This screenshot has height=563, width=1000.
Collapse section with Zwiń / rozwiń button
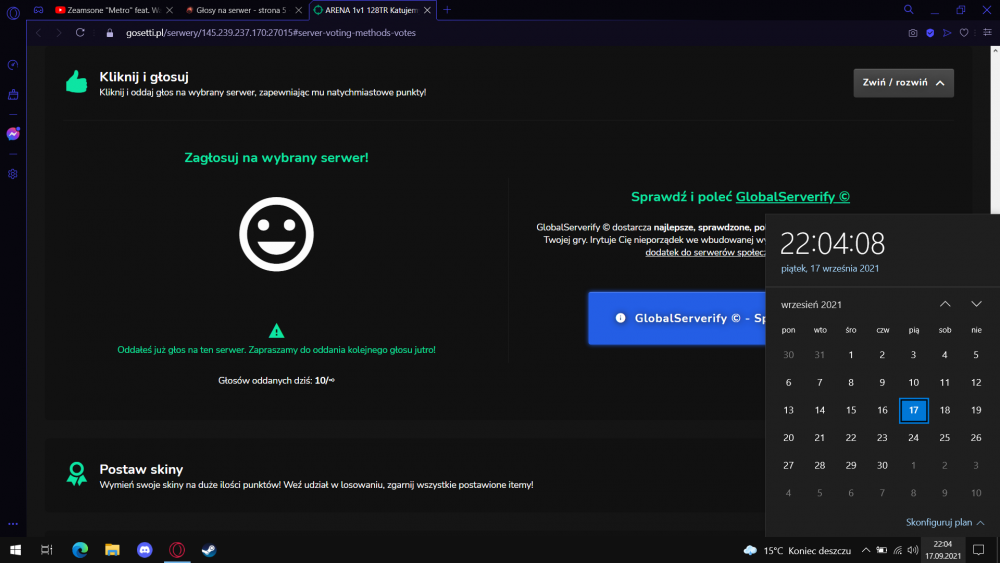(904, 83)
